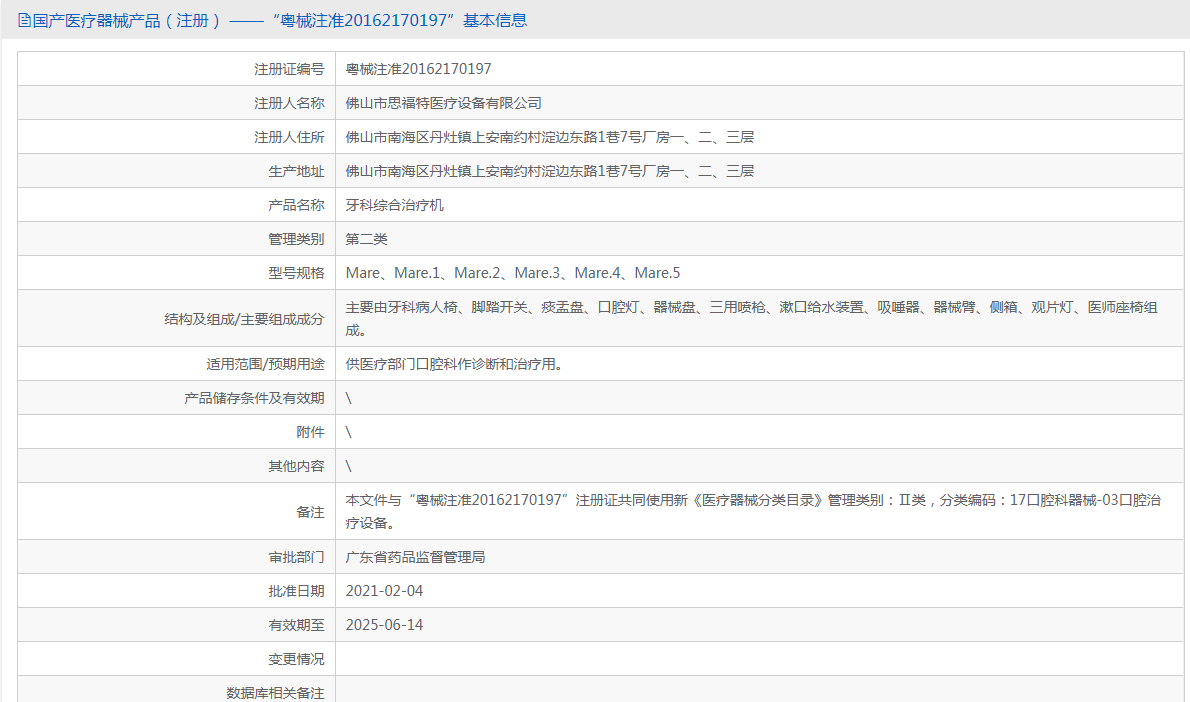Click the header title "基本信息" text
The image size is (1190, 702).
494,20
